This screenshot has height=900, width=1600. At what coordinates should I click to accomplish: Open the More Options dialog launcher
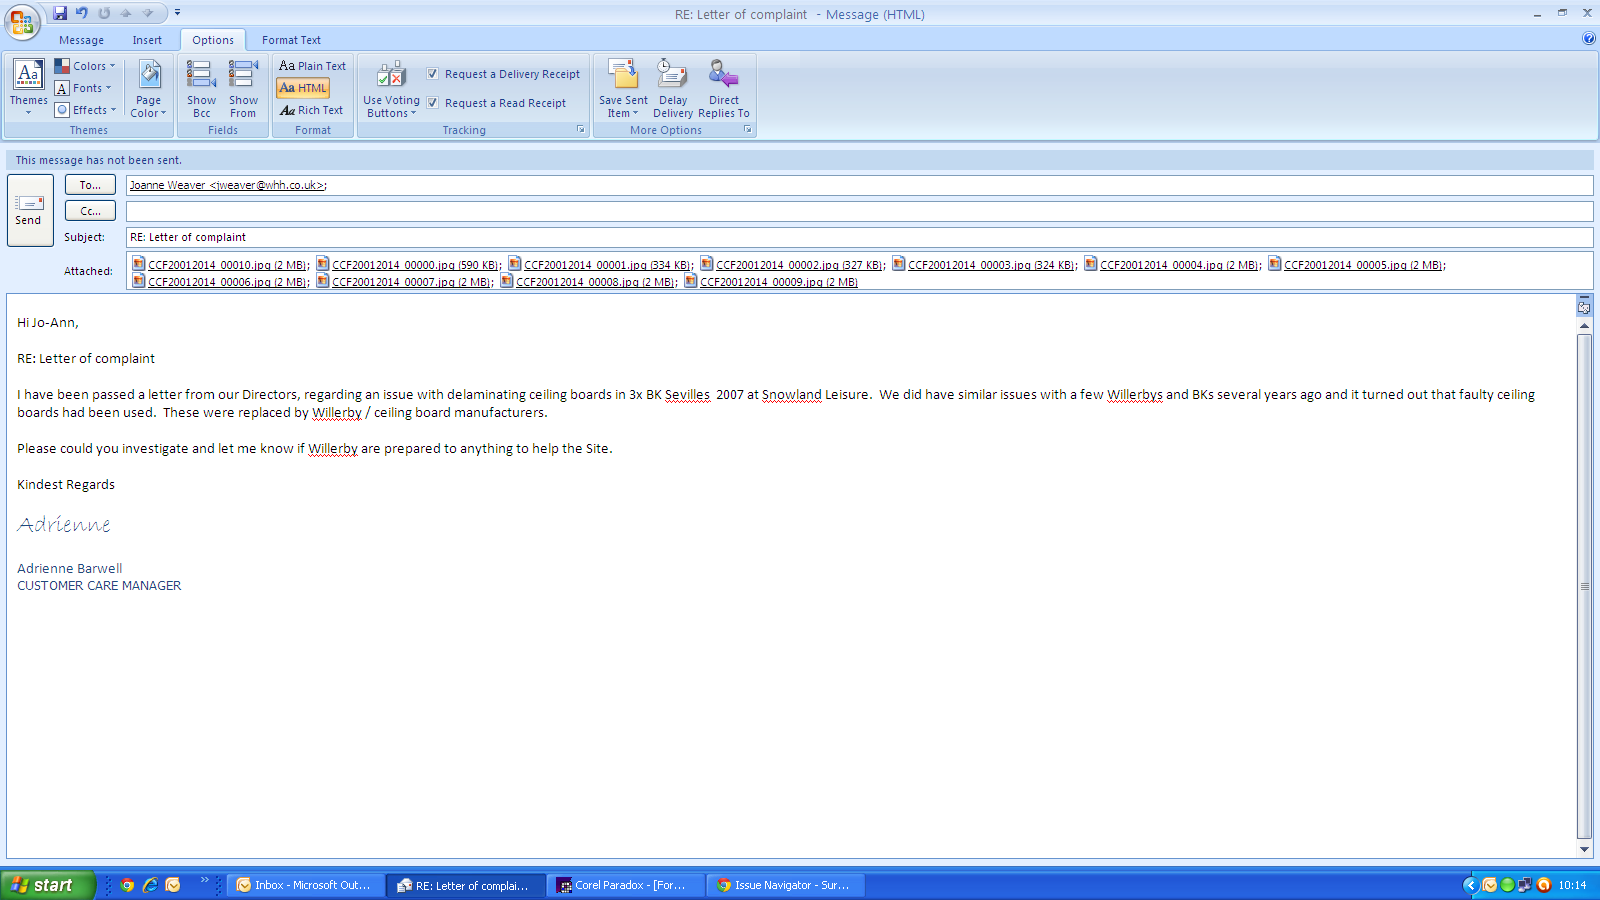[747, 130]
